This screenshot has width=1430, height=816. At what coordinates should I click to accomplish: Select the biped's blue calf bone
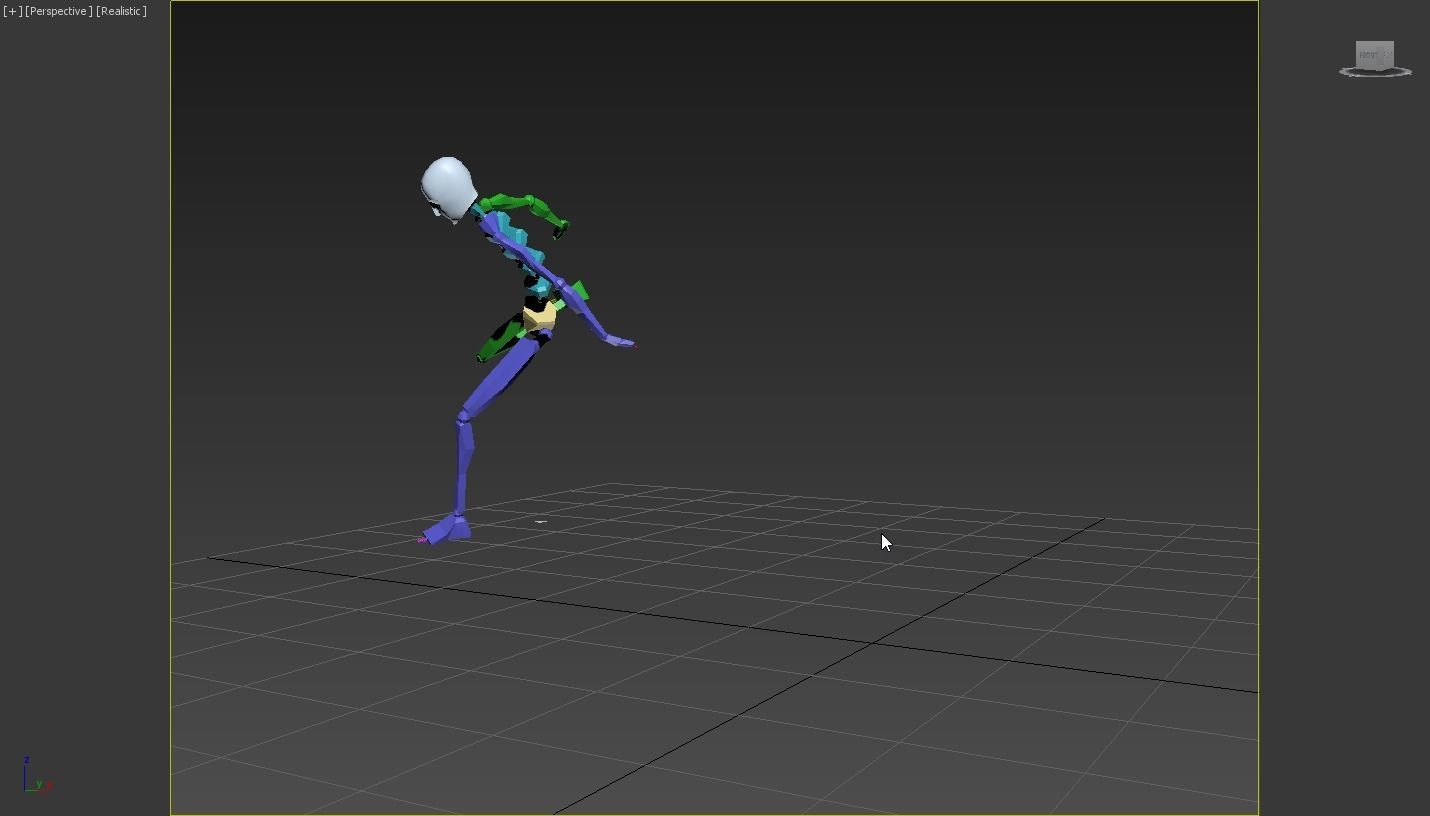[x=463, y=465]
